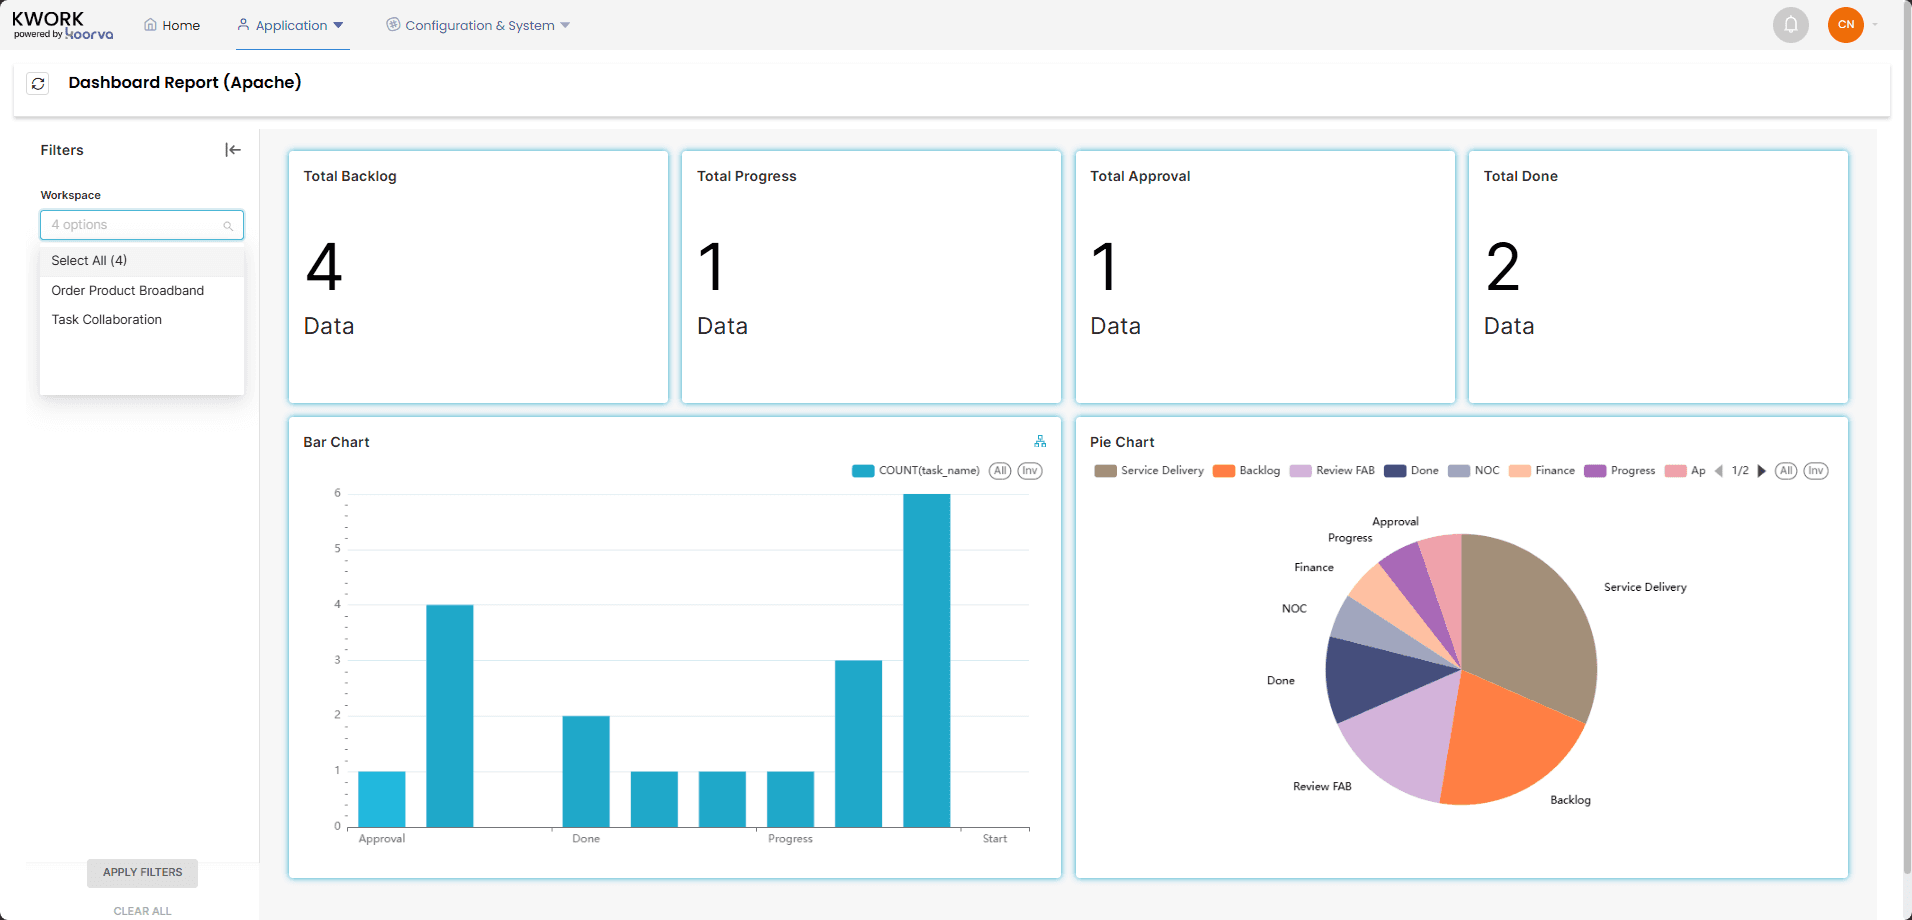Collapse the Filters panel with arrow icon
1912x920 pixels.
(x=233, y=150)
